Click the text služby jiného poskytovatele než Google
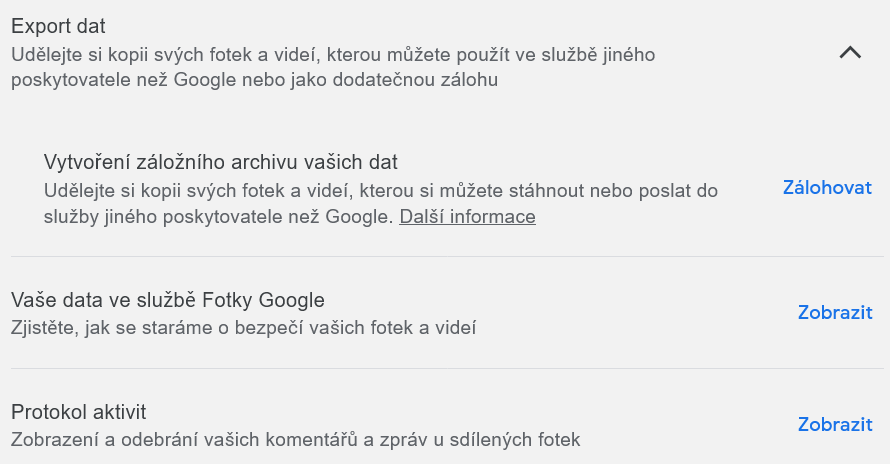Viewport: 890px width, 464px height. [217, 217]
